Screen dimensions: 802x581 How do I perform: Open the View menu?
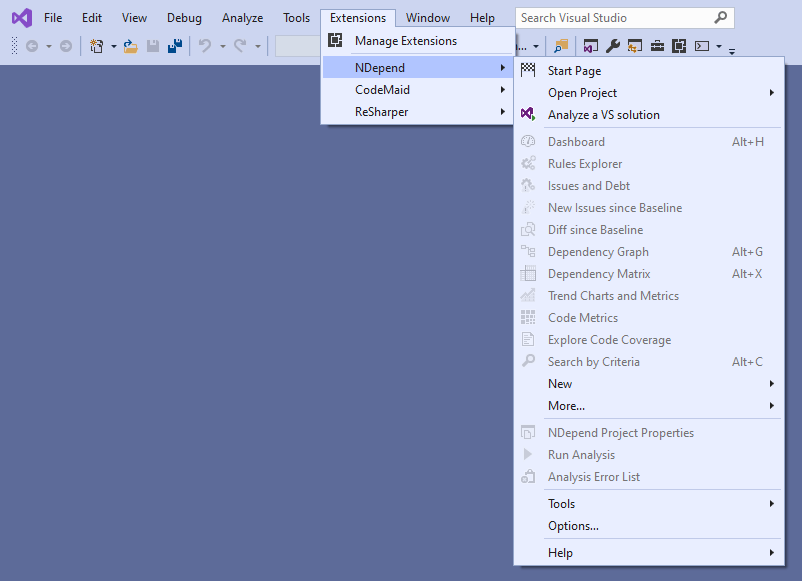134,18
